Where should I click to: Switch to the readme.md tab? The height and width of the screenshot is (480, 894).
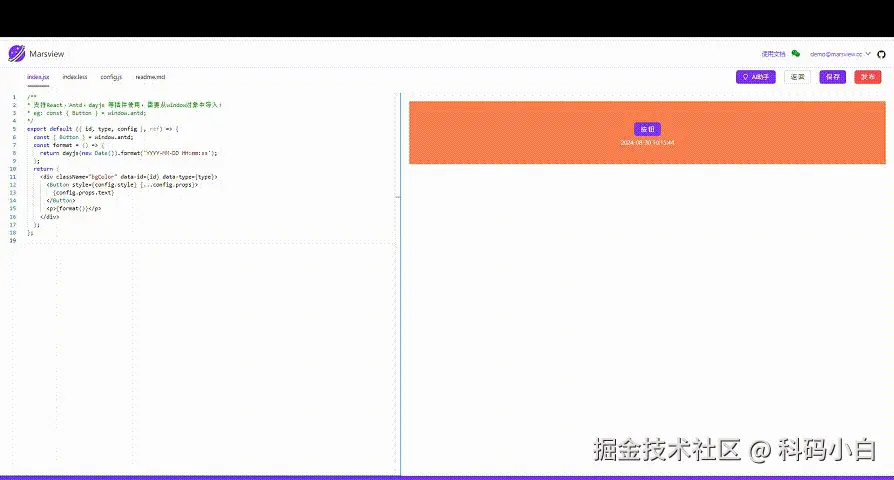[151, 77]
